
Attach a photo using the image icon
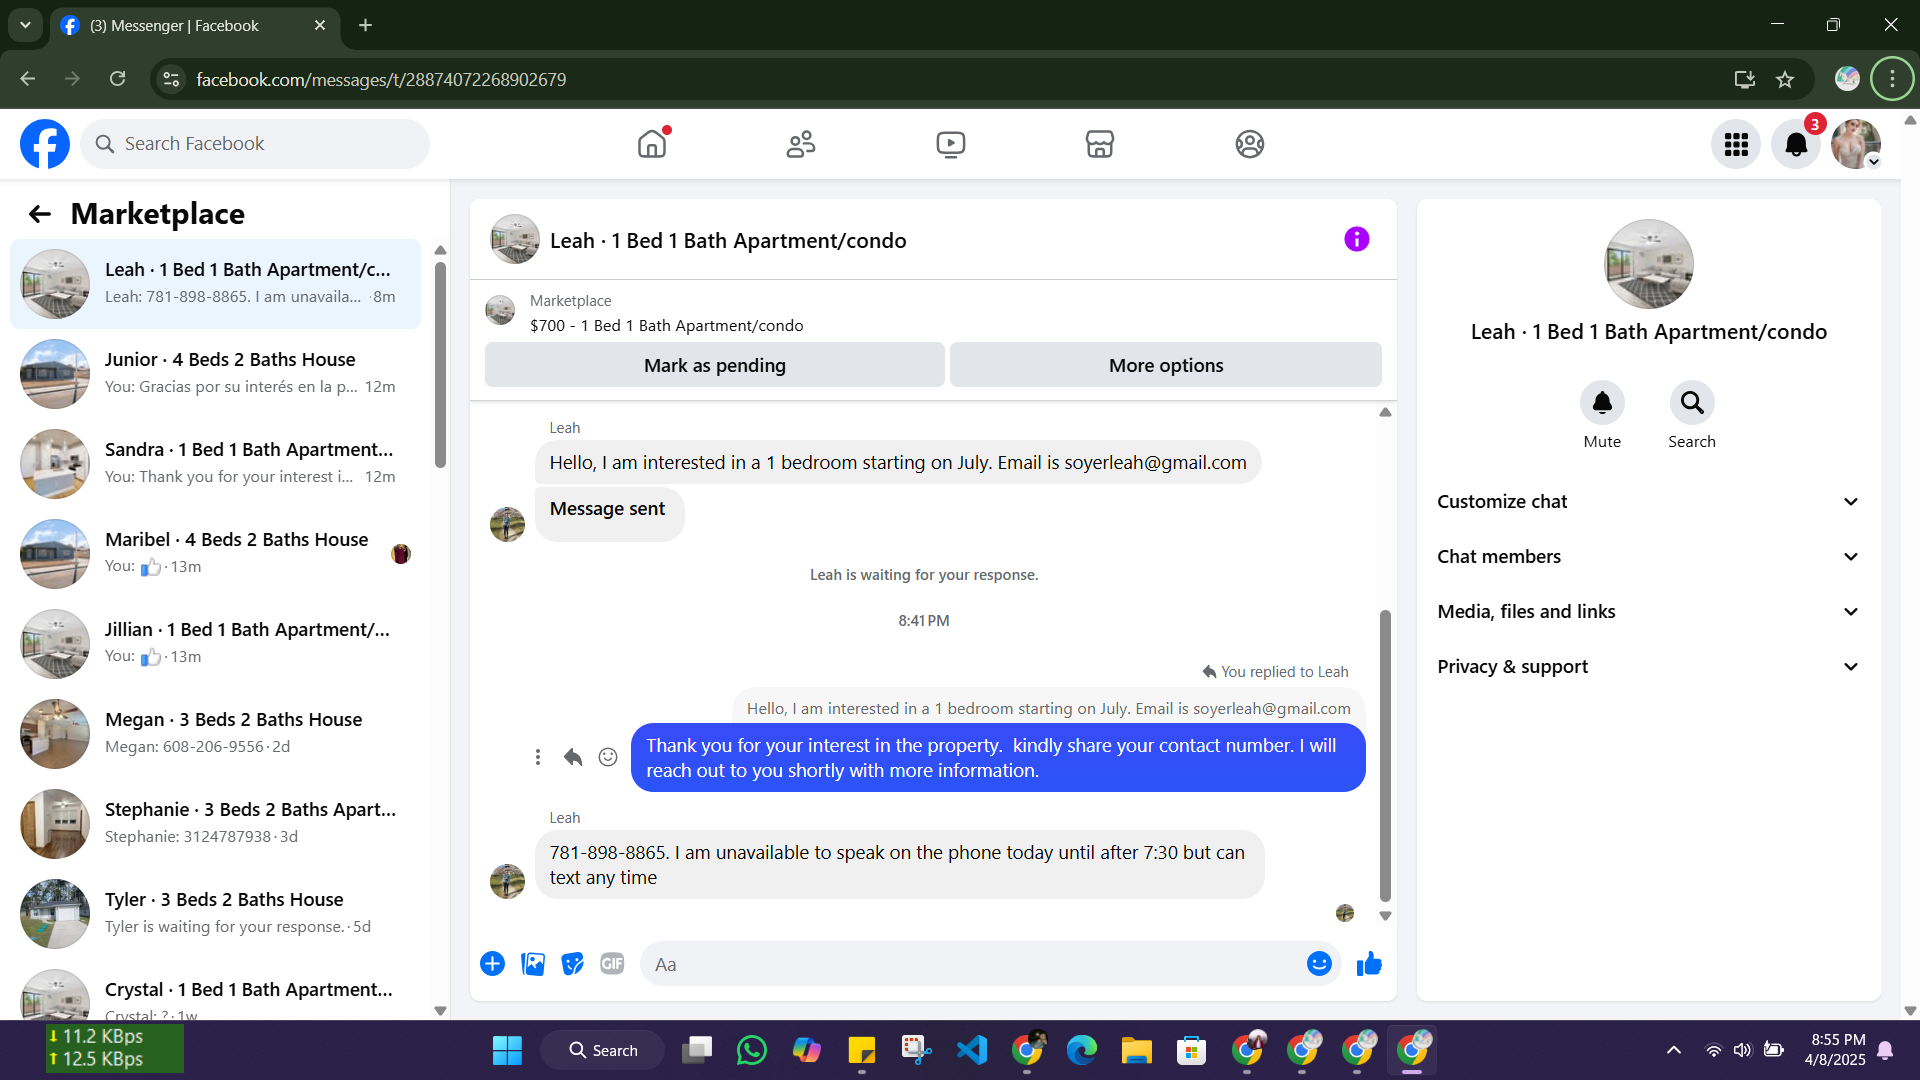coord(533,964)
